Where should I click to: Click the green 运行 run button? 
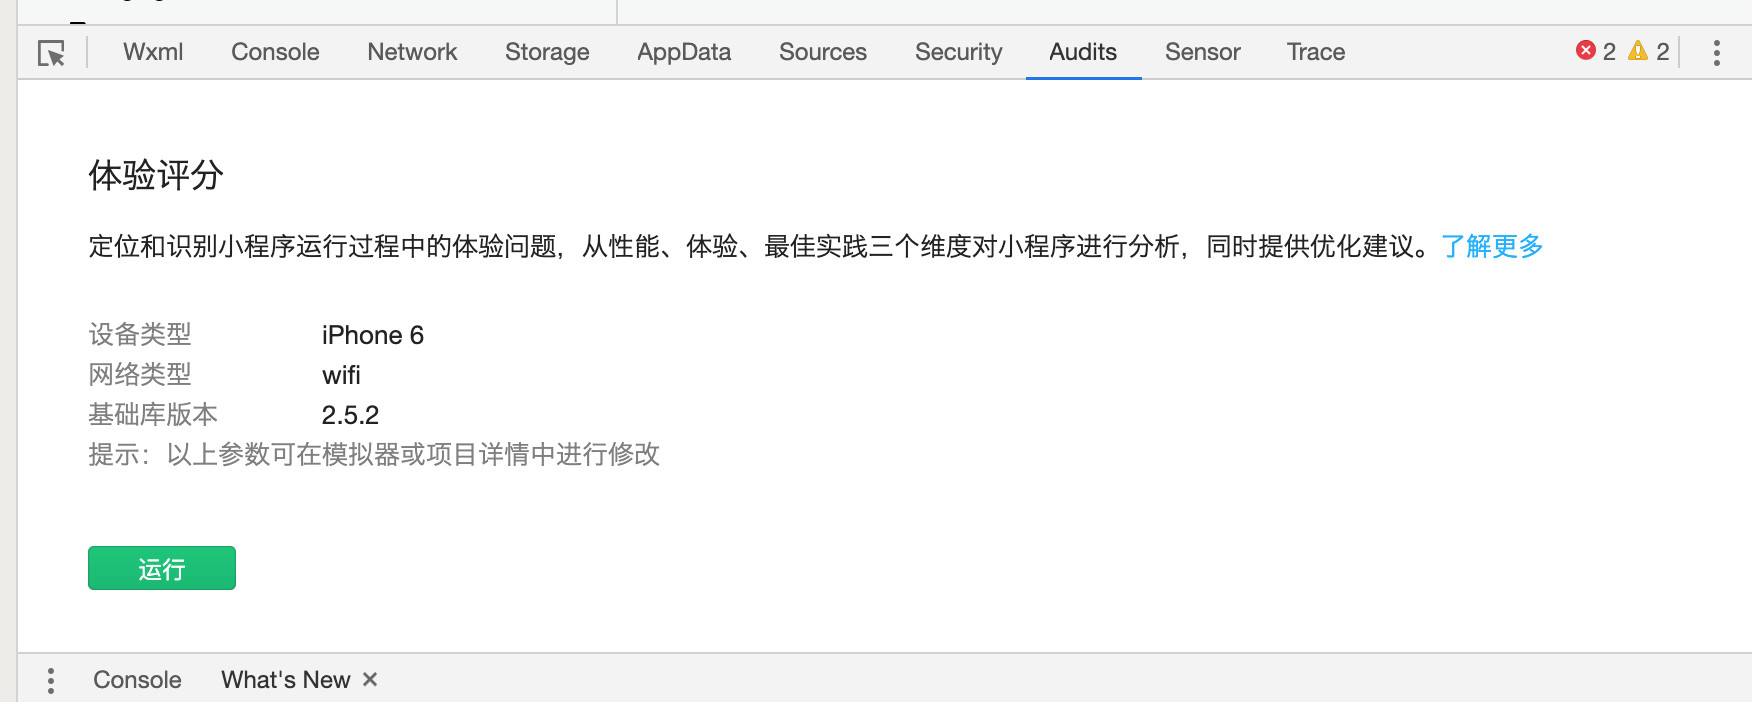pyautogui.click(x=162, y=568)
